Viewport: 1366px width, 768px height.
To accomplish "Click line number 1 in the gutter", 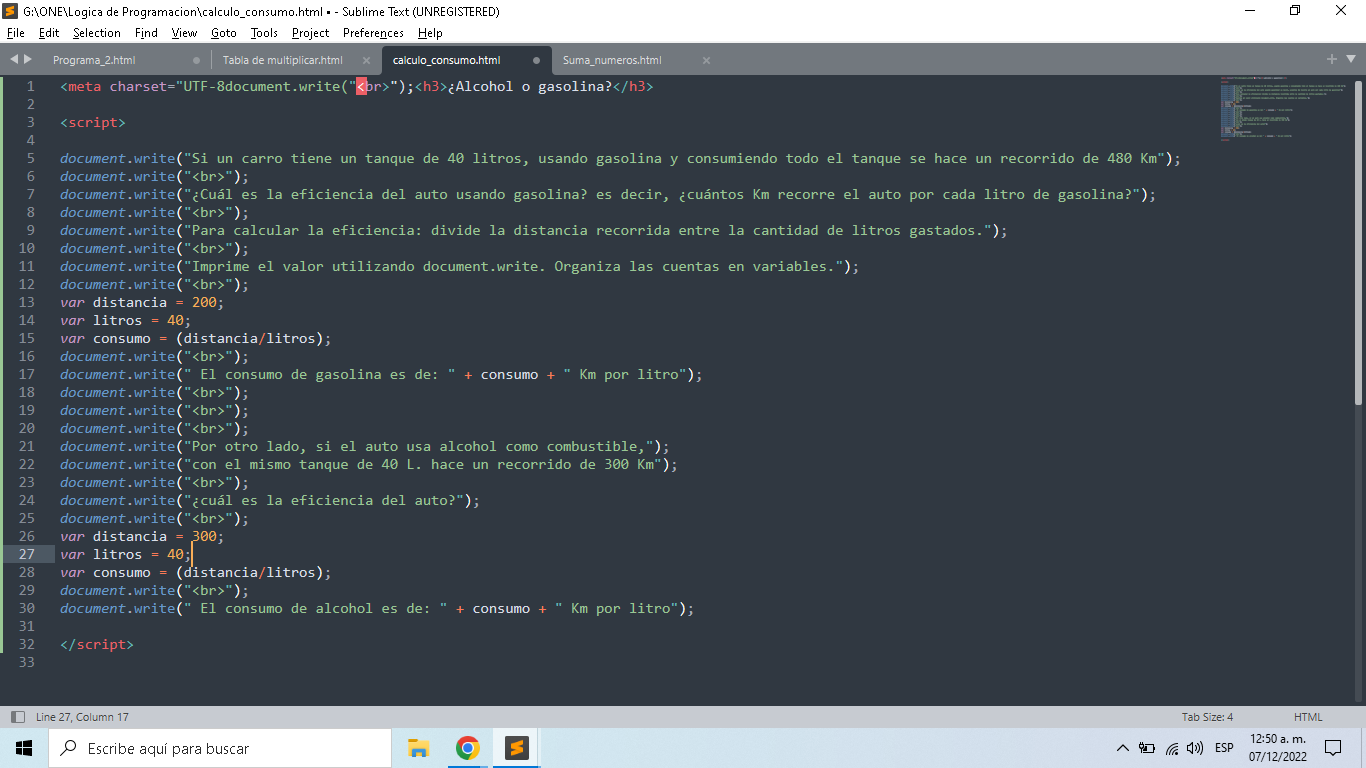I will [31, 86].
